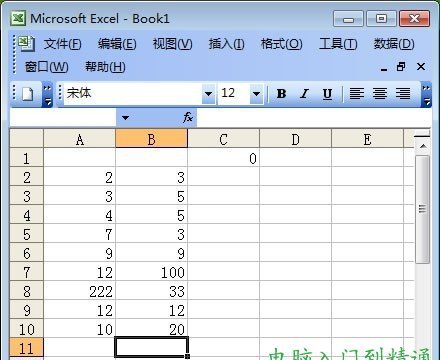This screenshot has height=360, width=440.
Task: Open the 数据(D) menu
Action: click(x=394, y=44)
